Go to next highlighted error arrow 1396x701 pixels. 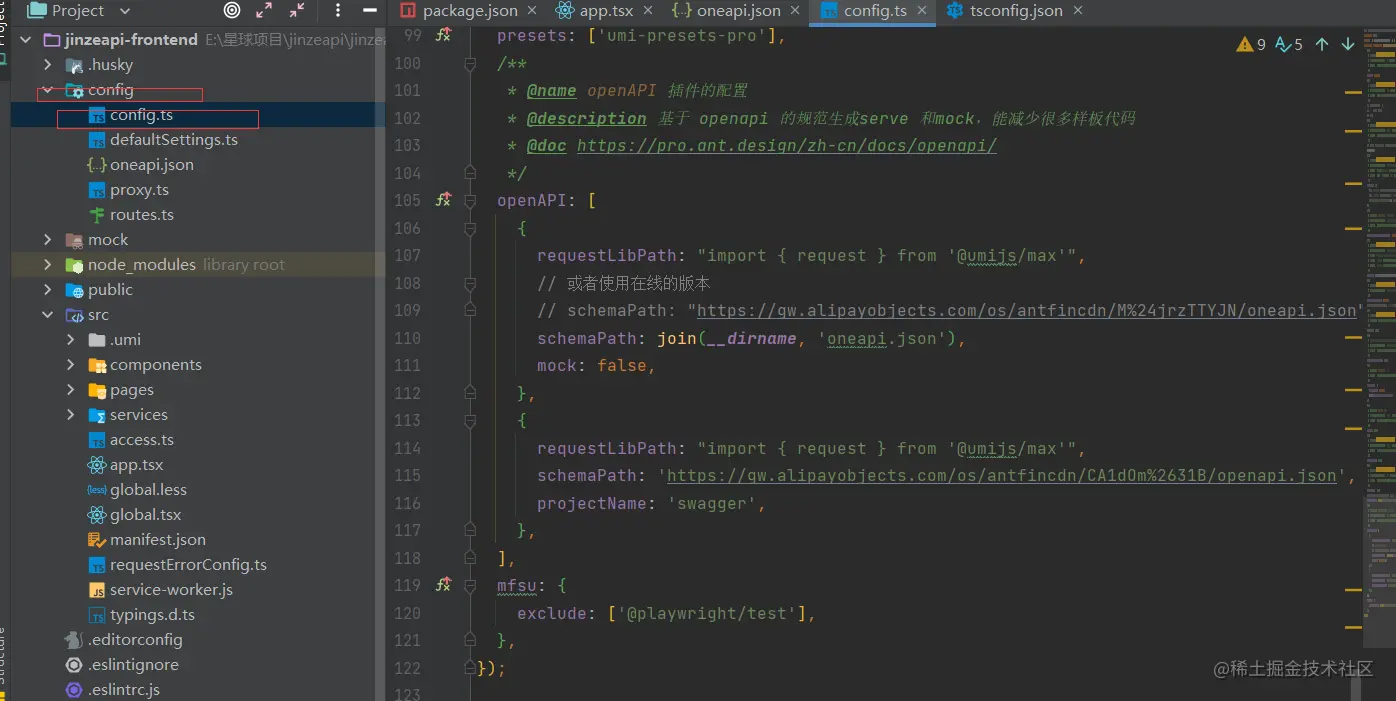click(1347, 44)
